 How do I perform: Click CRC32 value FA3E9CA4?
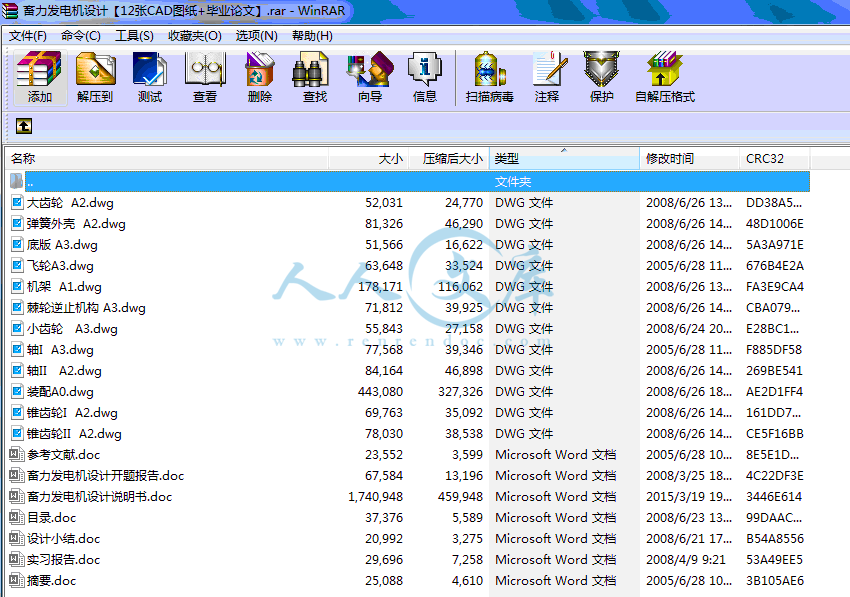pos(775,286)
